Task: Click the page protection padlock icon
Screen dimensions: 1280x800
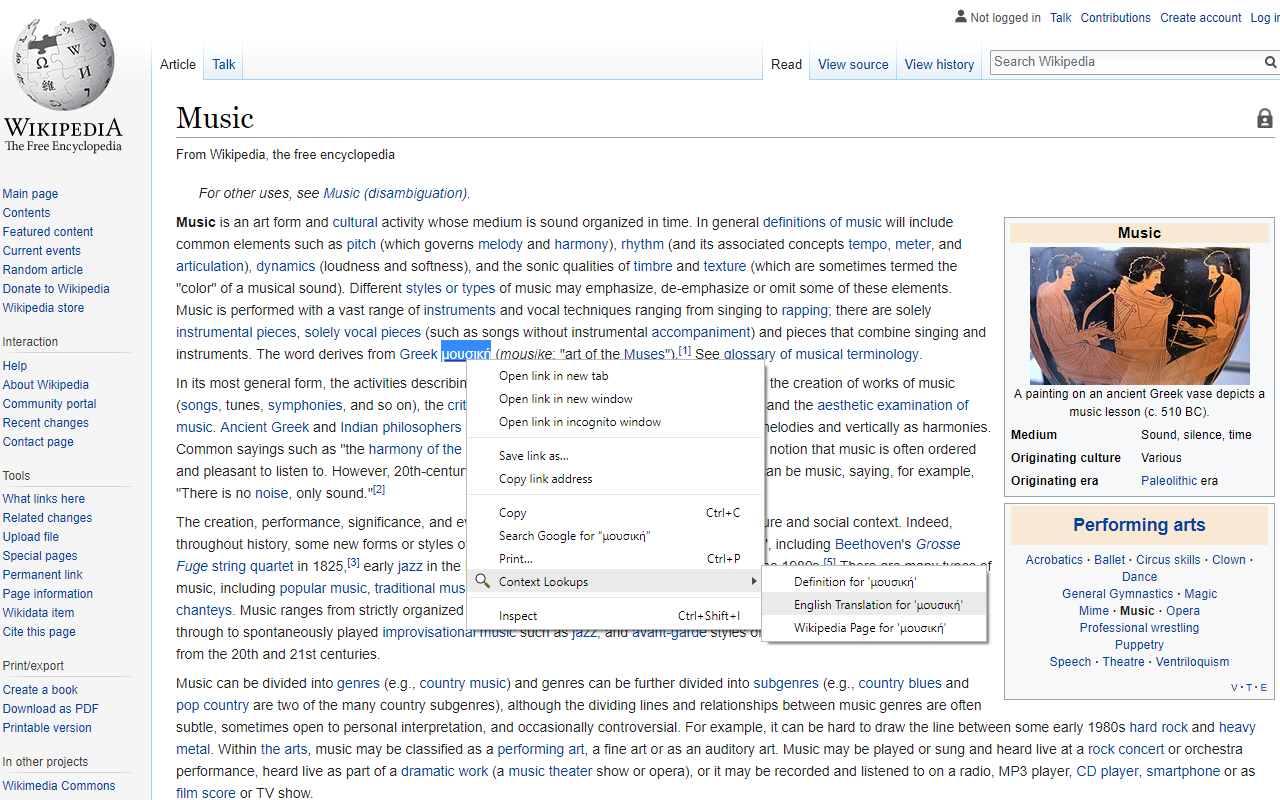Action: (x=1264, y=118)
